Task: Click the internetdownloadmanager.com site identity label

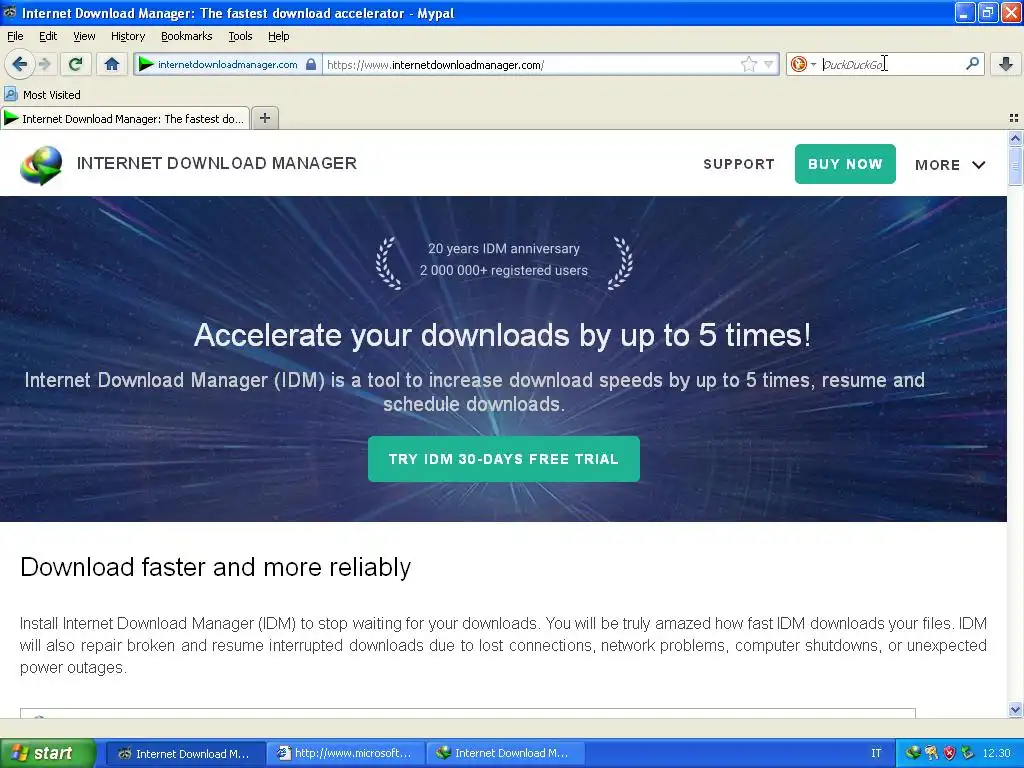Action: tap(227, 65)
